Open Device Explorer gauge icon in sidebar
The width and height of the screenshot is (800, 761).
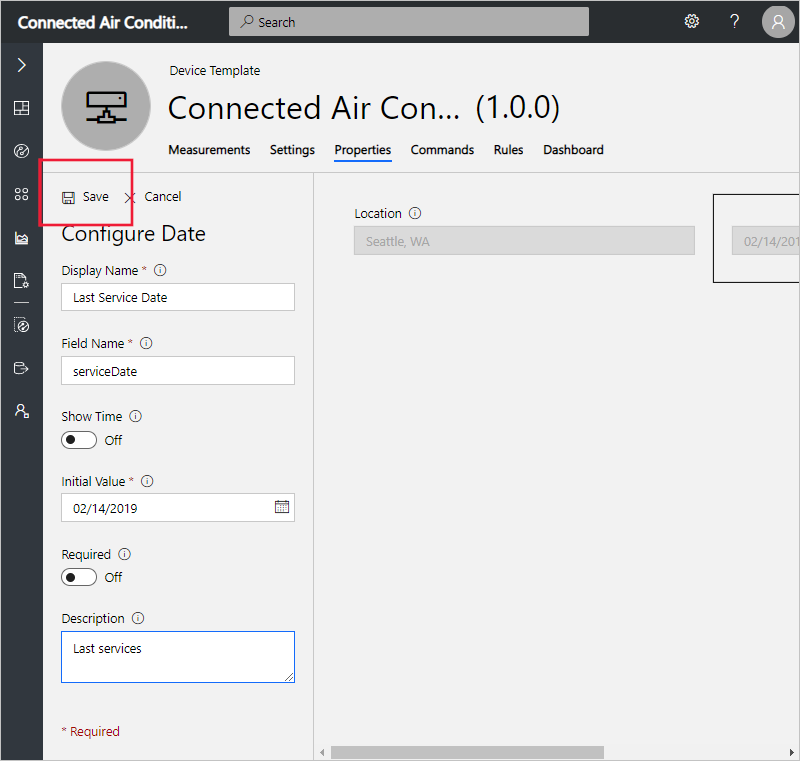click(21, 151)
